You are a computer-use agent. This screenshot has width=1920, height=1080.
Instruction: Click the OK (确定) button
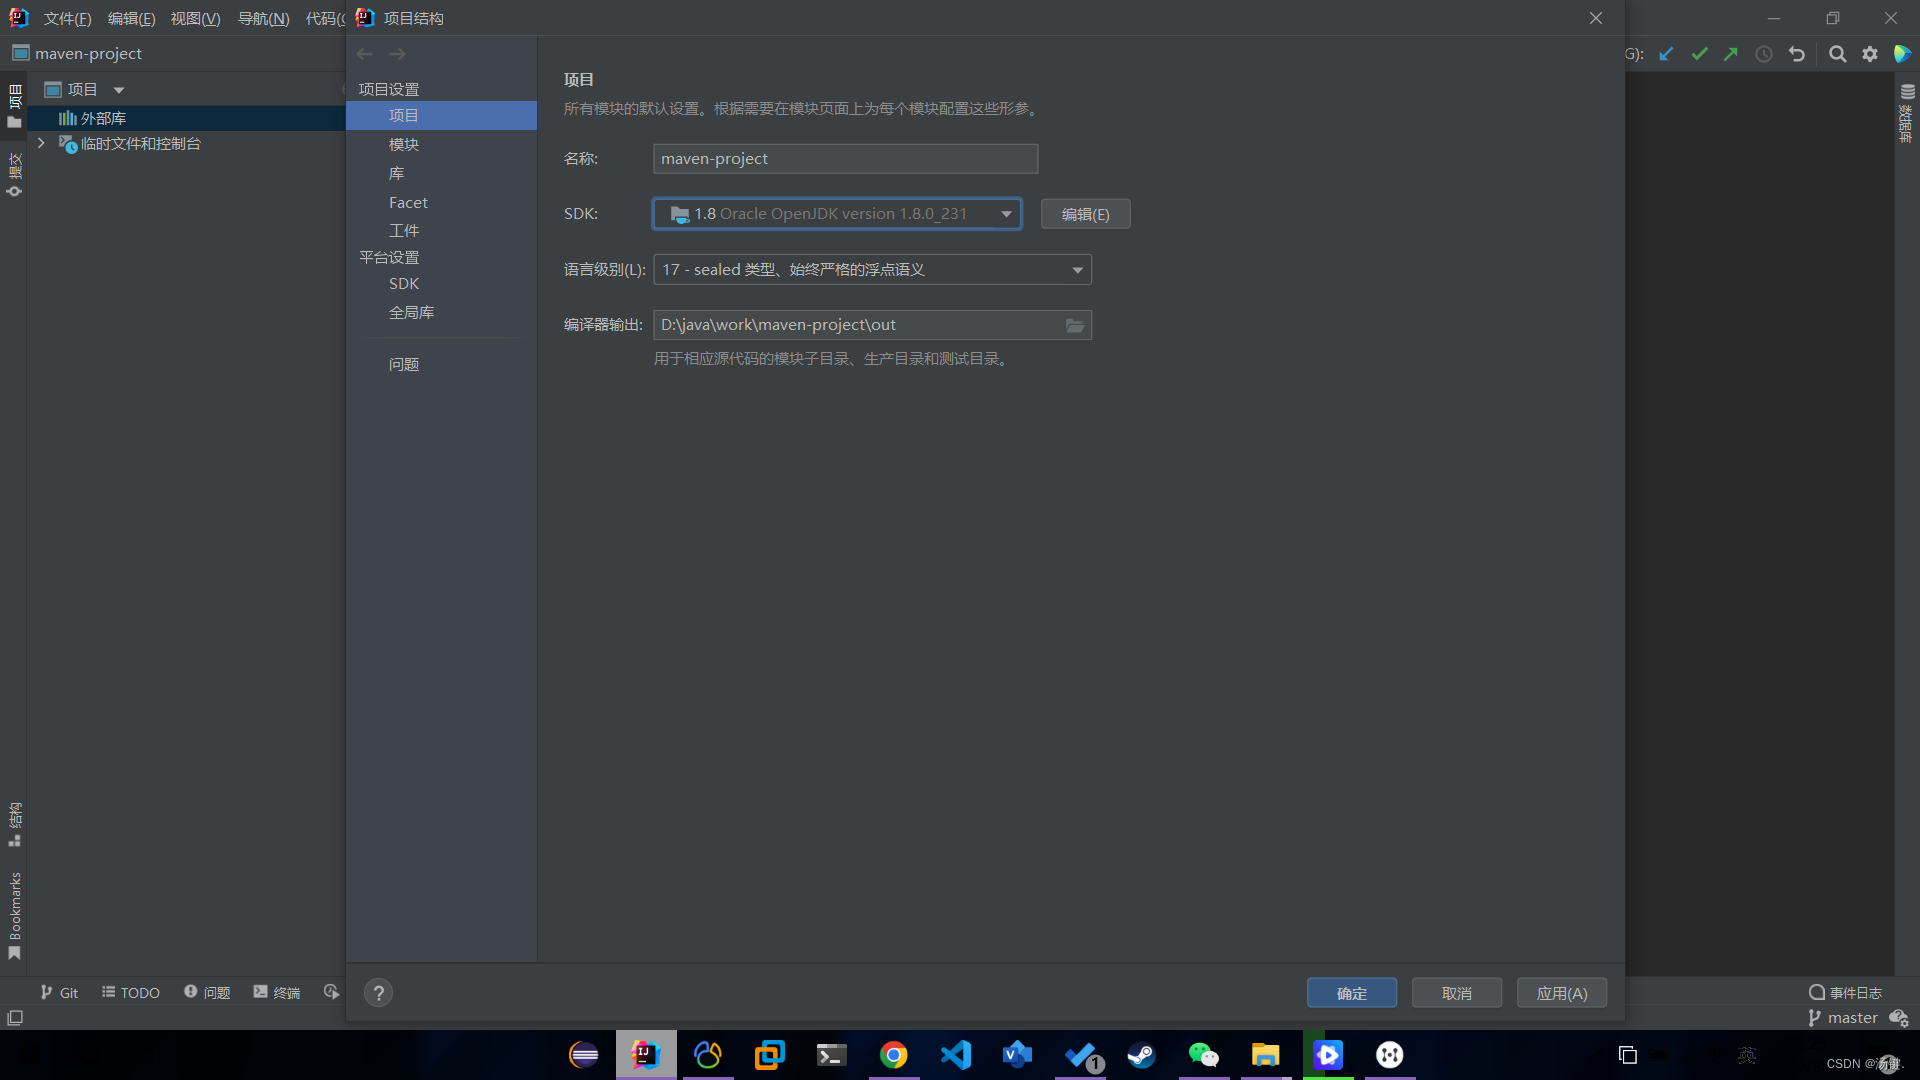(1352, 993)
